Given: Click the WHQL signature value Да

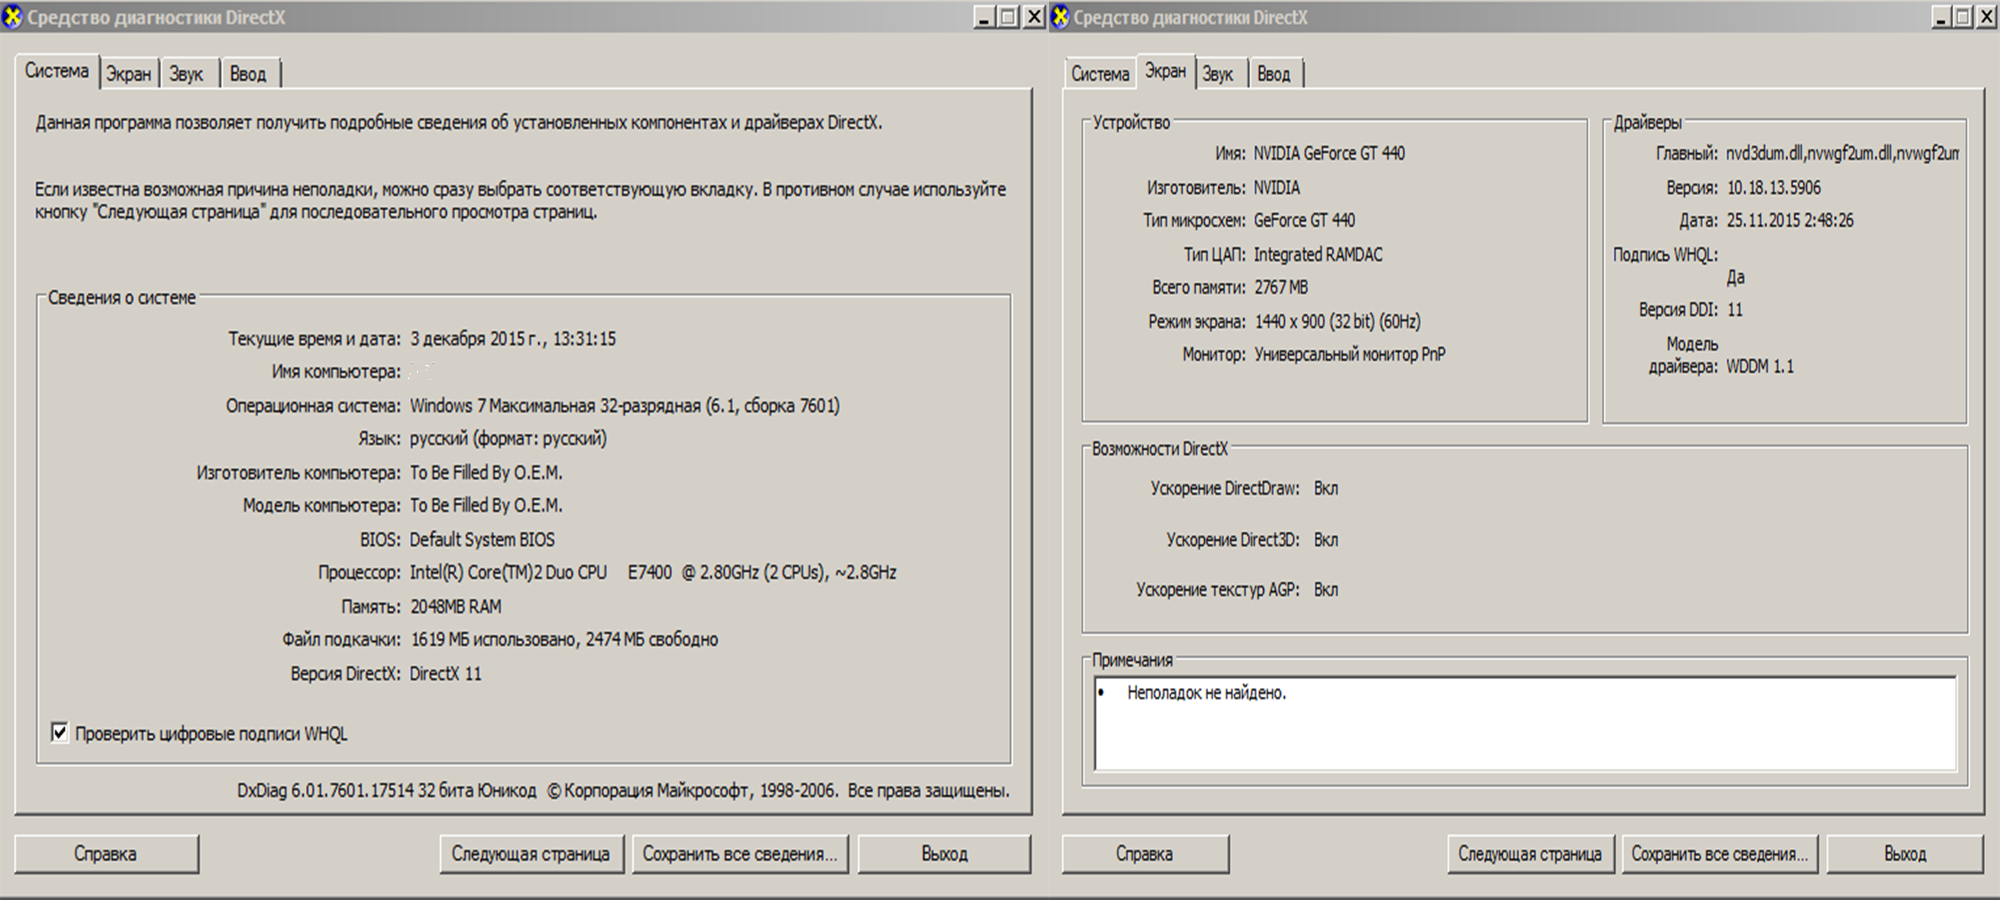Looking at the screenshot, I should point(1736,278).
